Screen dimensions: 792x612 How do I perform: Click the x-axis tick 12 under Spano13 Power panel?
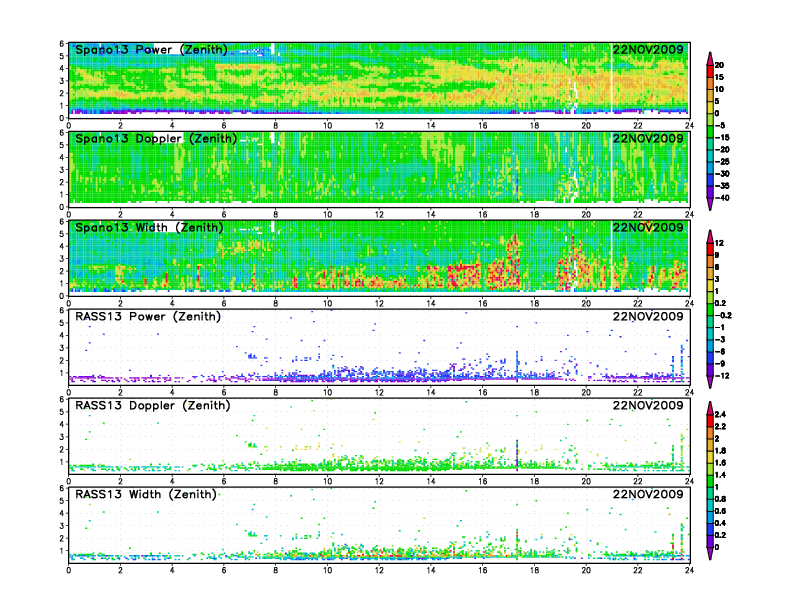[x=379, y=126]
